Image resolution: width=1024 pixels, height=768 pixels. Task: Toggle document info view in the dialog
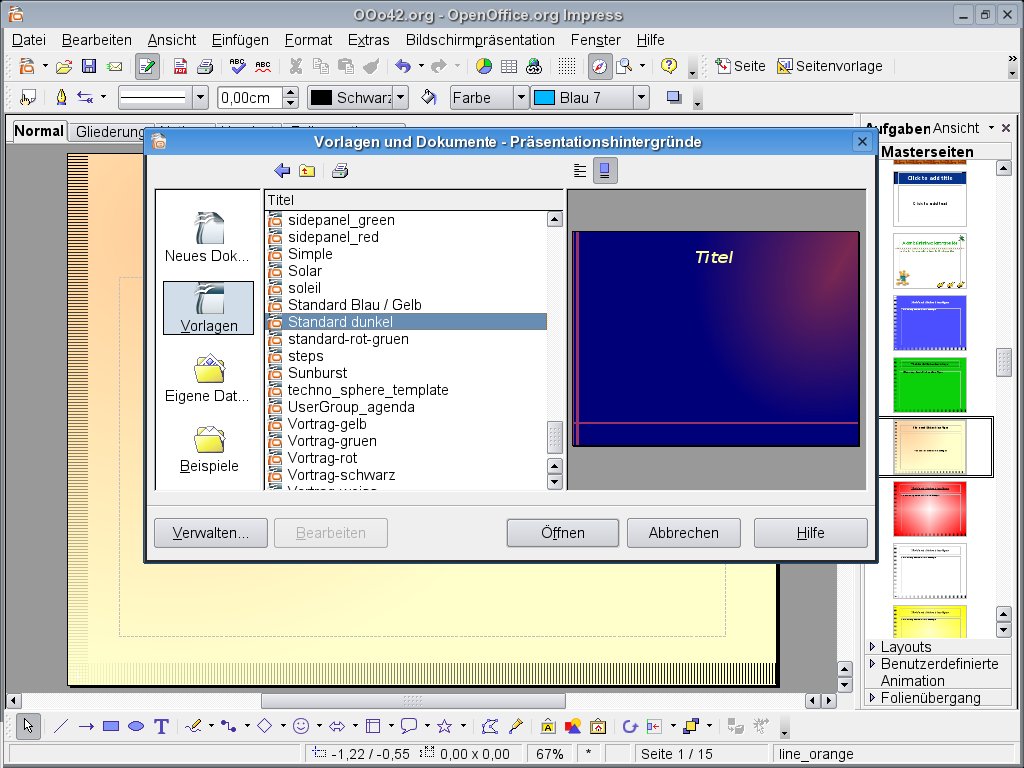580,171
